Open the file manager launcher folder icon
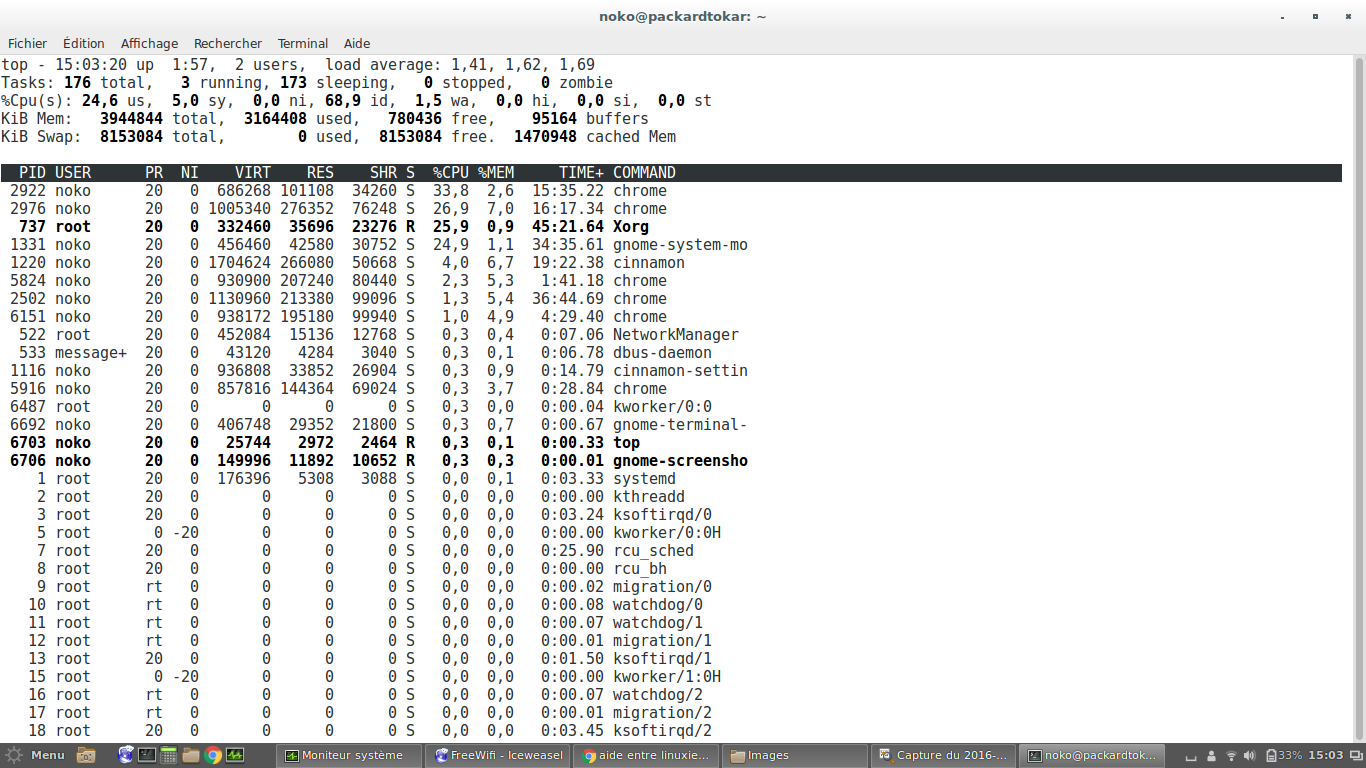Image resolution: width=1366 pixels, height=768 pixels. pyautogui.click(x=191, y=755)
